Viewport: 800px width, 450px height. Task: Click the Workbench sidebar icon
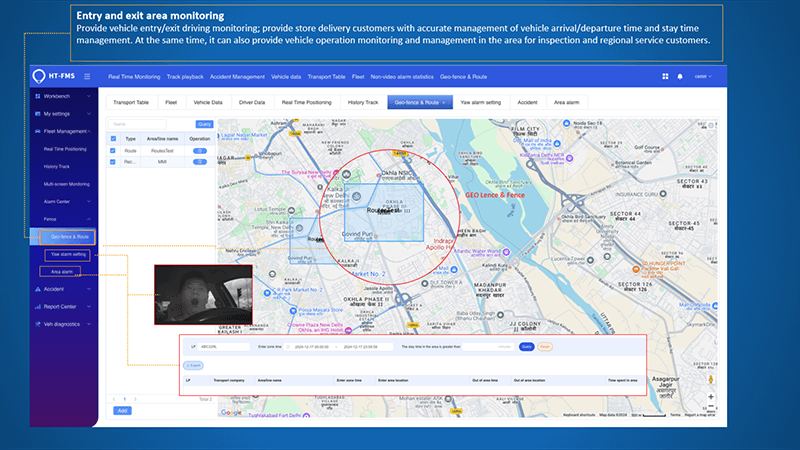point(38,96)
